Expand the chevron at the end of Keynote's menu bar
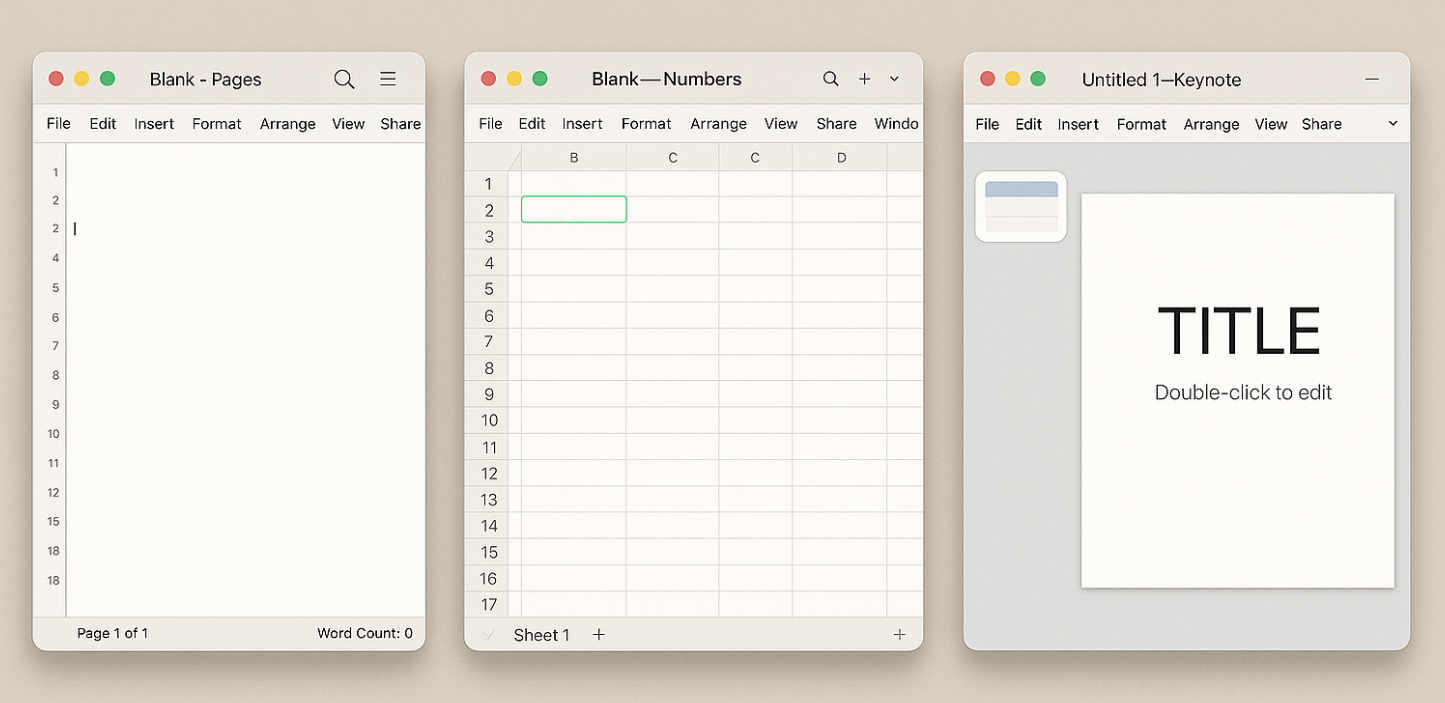Viewport: 1445px width, 703px height. pyautogui.click(x=1393, y=124)
